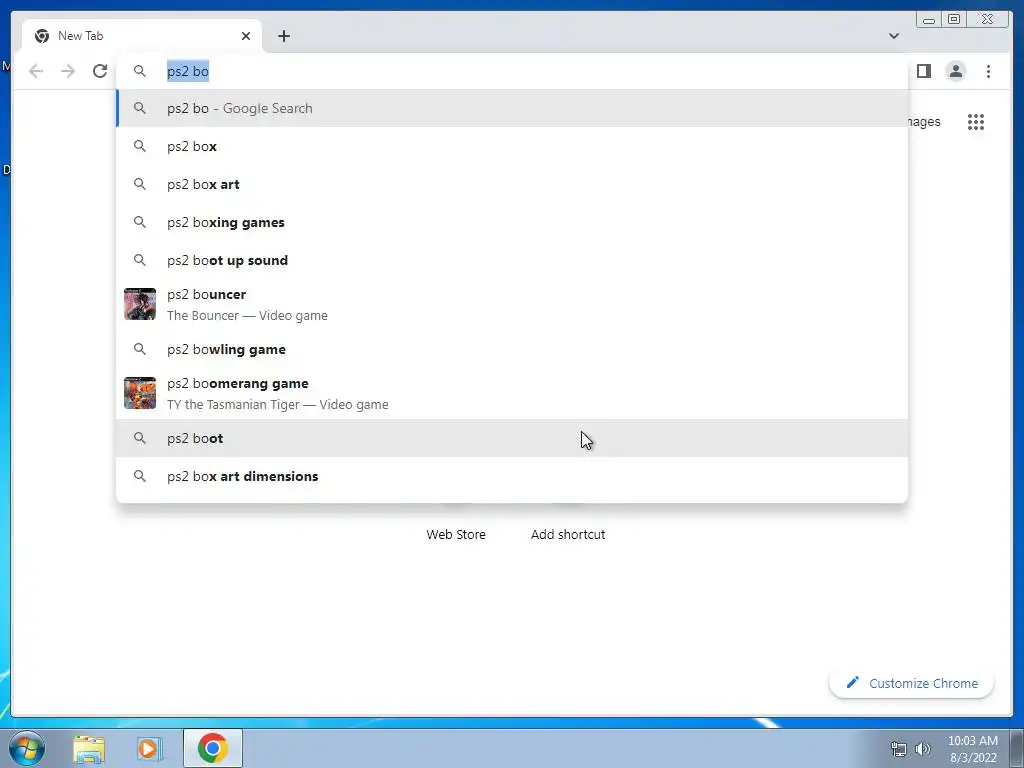Click the address bar containing 'ps2 bo'
The height and width of the screenshot is (768, 1024).
click(x=512, y=71)
